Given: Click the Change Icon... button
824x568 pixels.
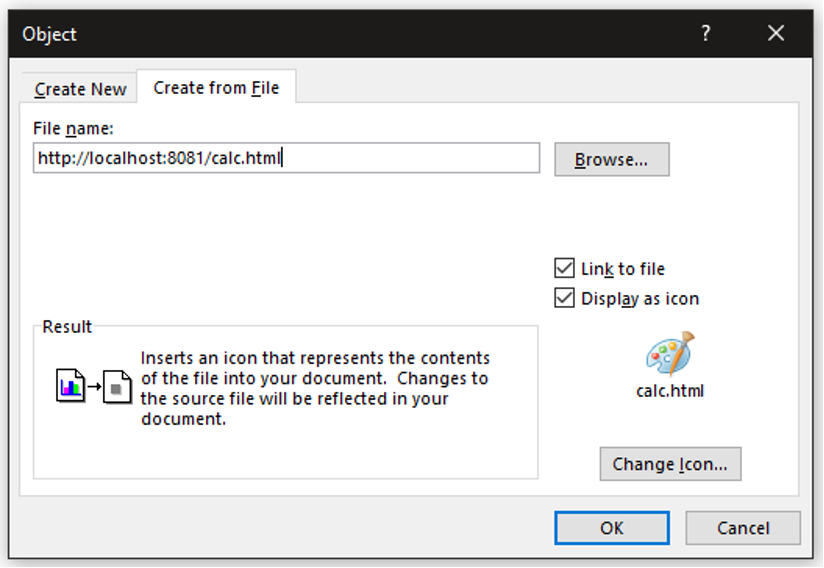Looking at the screenshot, I should coord(670,464).
